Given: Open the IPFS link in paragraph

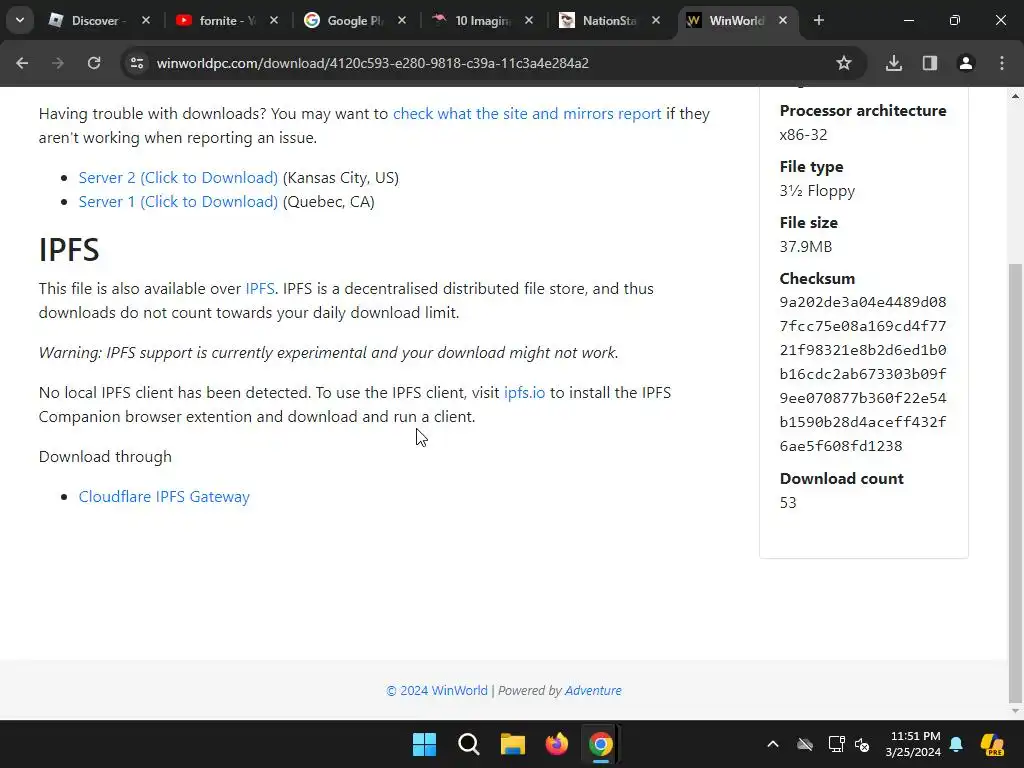Looking at the screenshot, I should pos(260,289).
